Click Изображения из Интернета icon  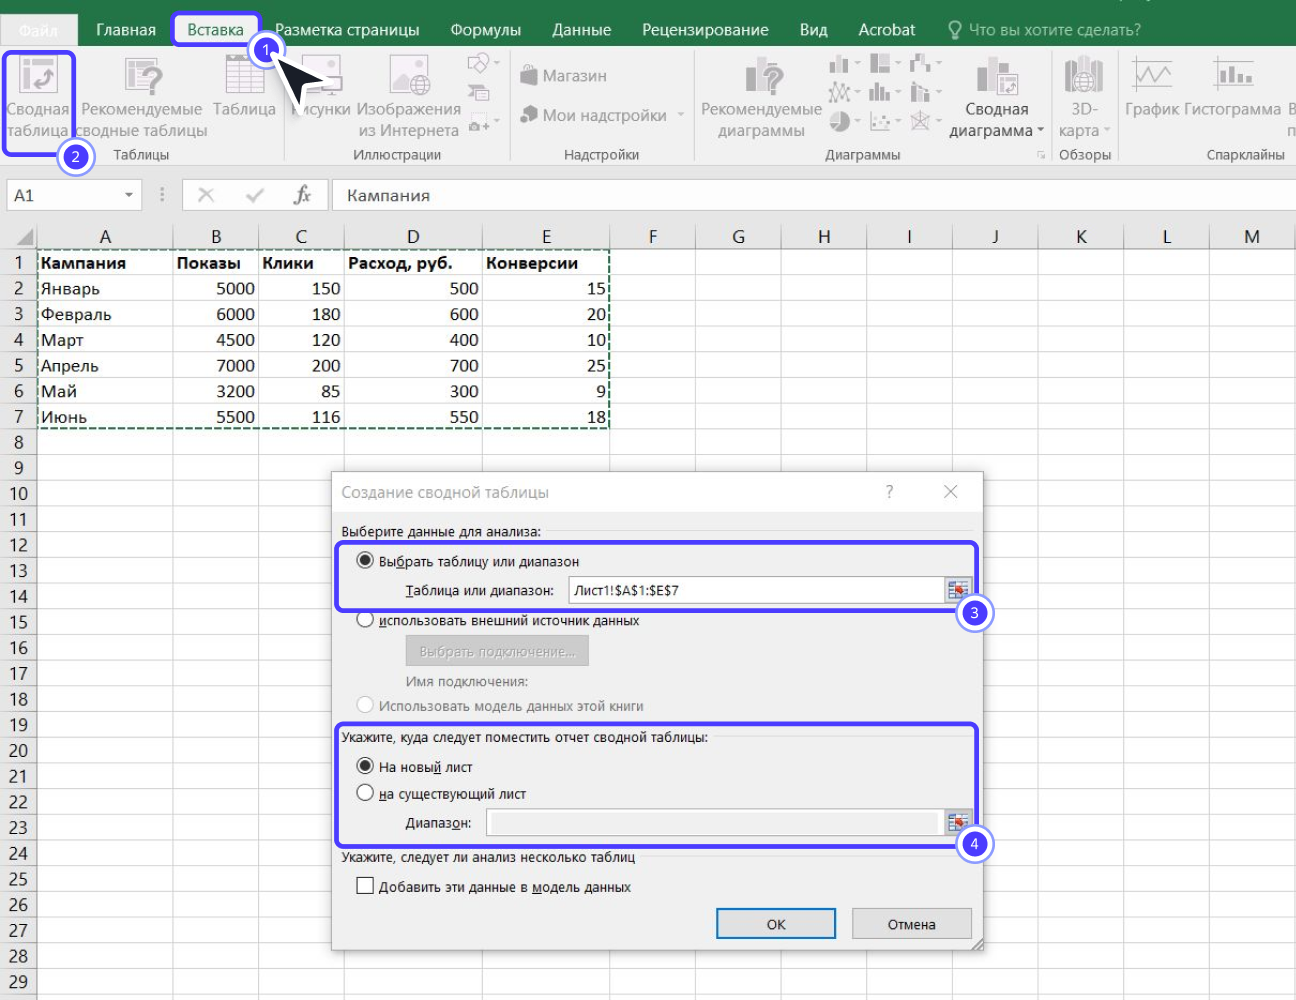[409, 76]
